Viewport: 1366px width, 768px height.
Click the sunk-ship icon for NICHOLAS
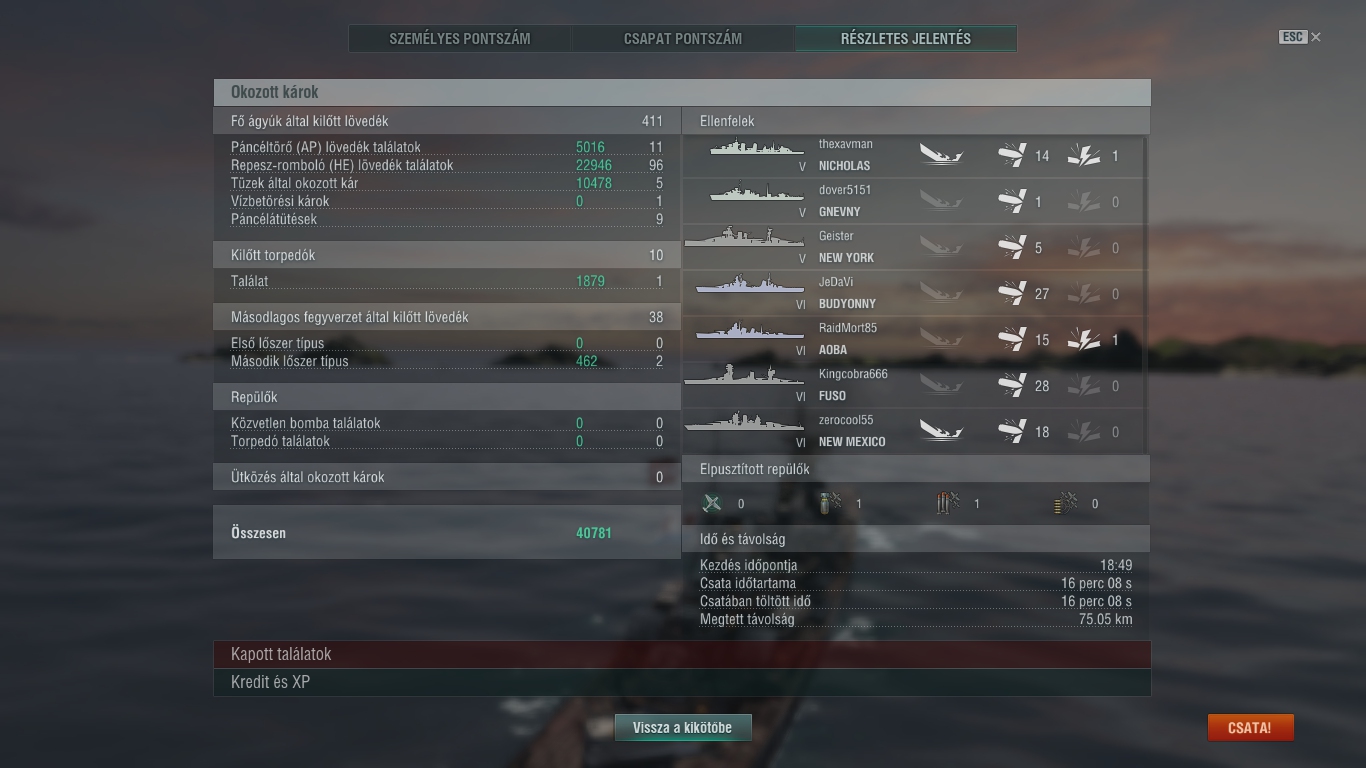(x=941, y=155)
